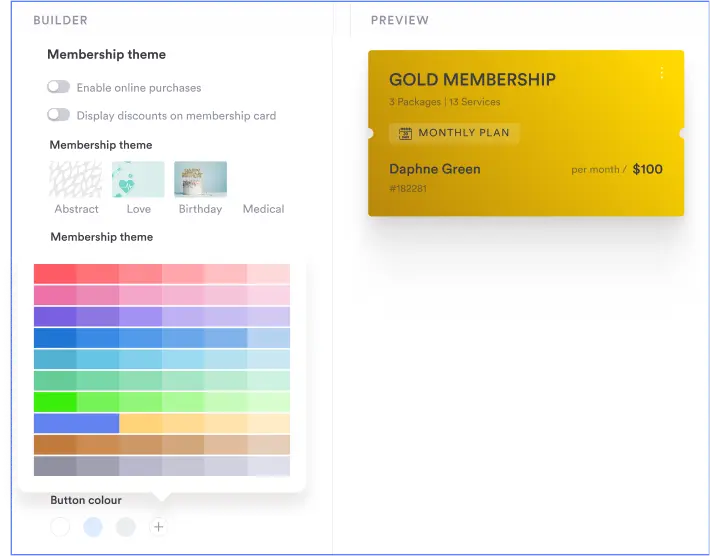Viewport: 720px width, 556px height.
Task: Pick the darkest teal-cyan palette swatch
Action: coord(55,359)
